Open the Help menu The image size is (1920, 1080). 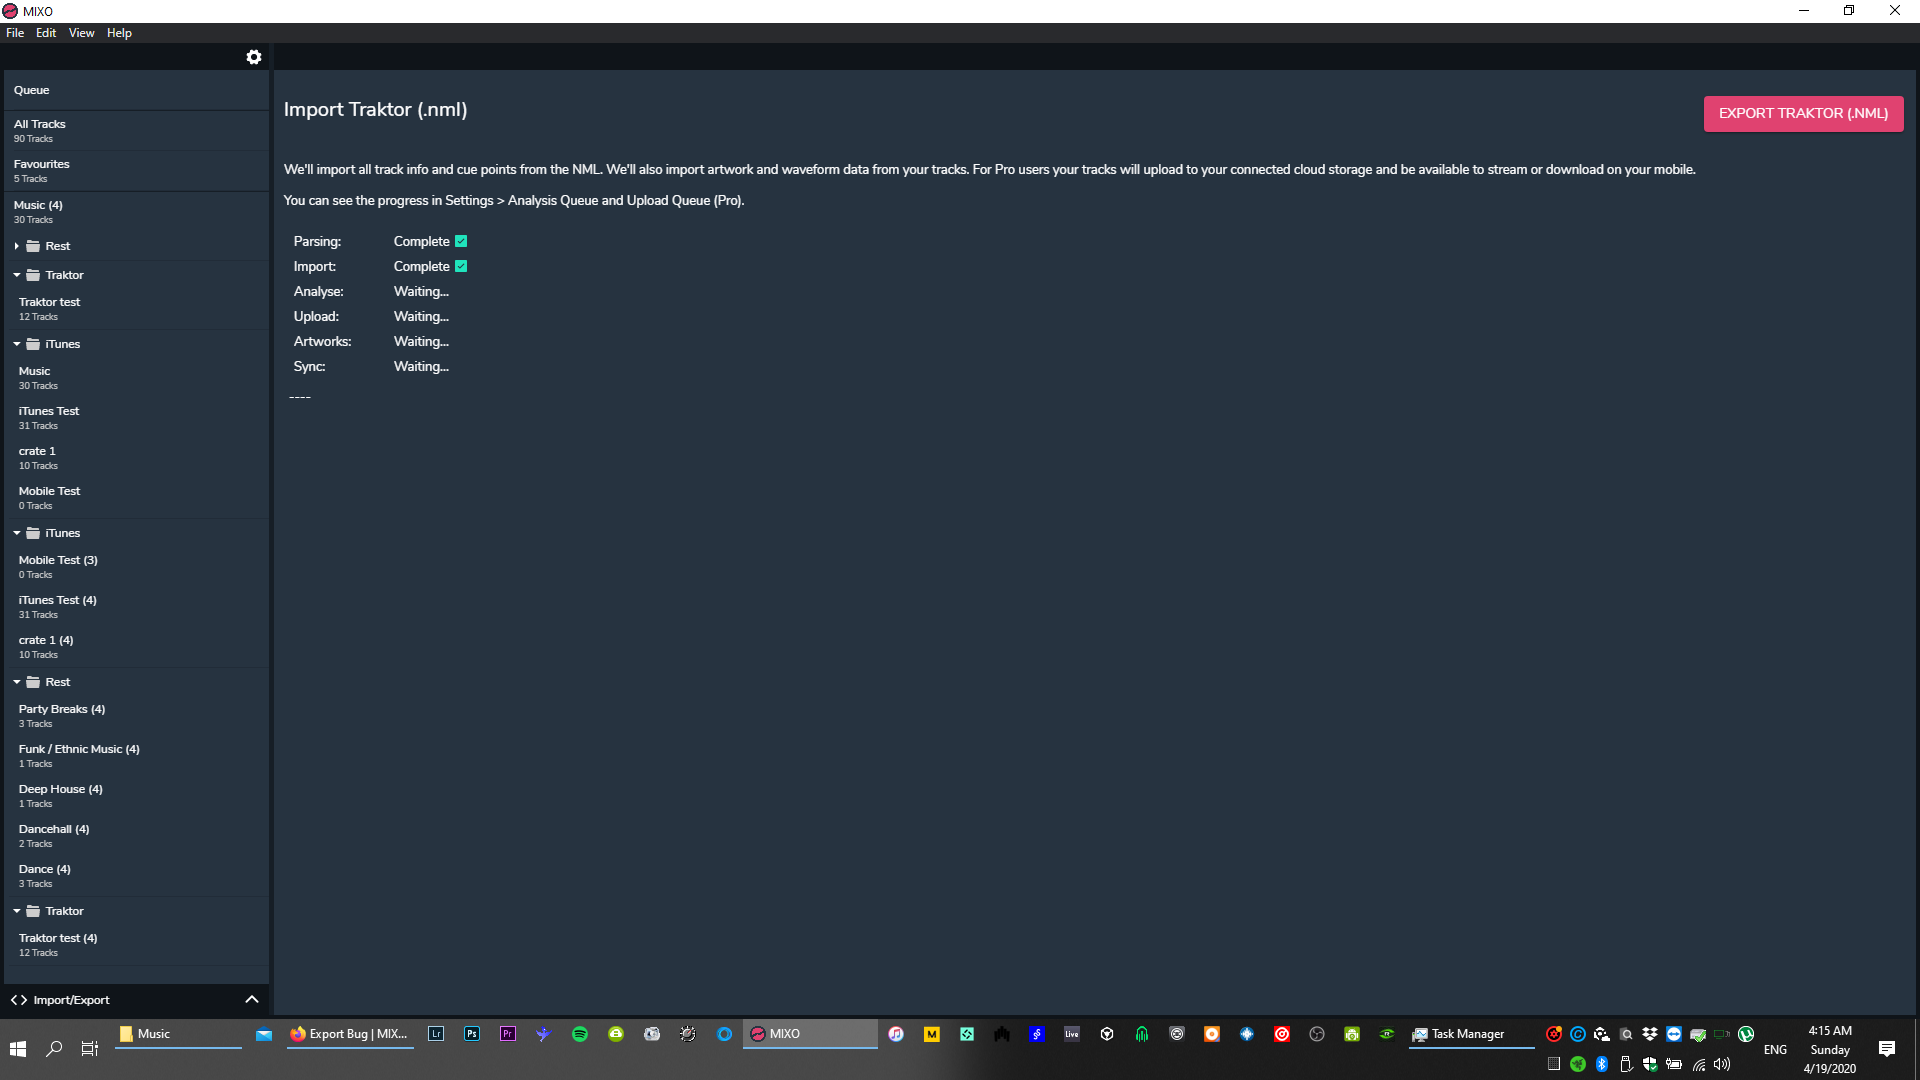point(119,33)
